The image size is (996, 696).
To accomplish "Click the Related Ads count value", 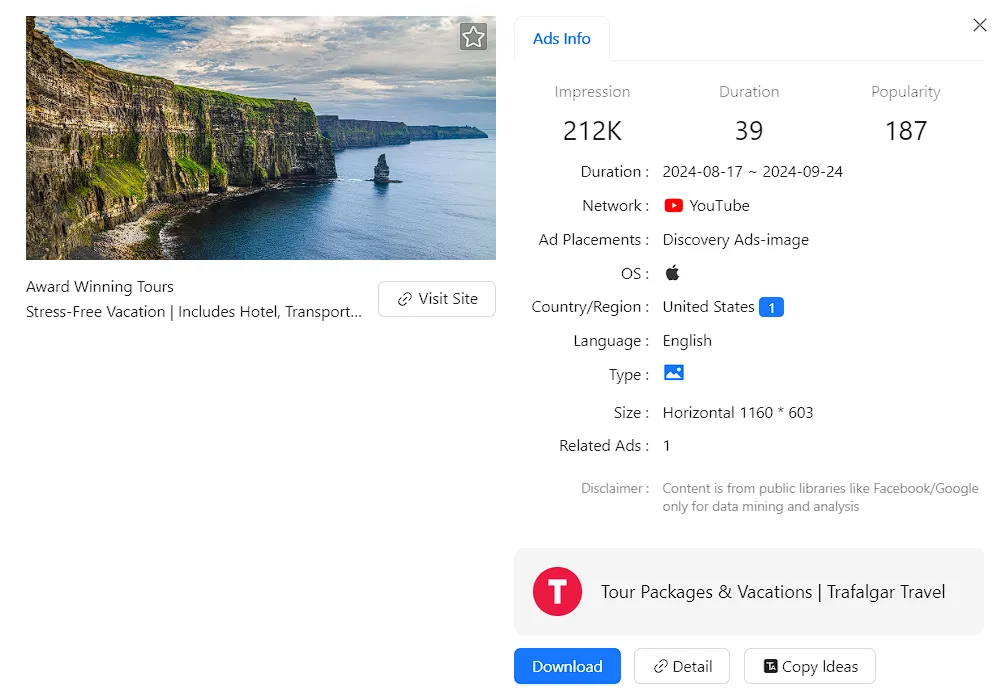I will coord(667,446).
